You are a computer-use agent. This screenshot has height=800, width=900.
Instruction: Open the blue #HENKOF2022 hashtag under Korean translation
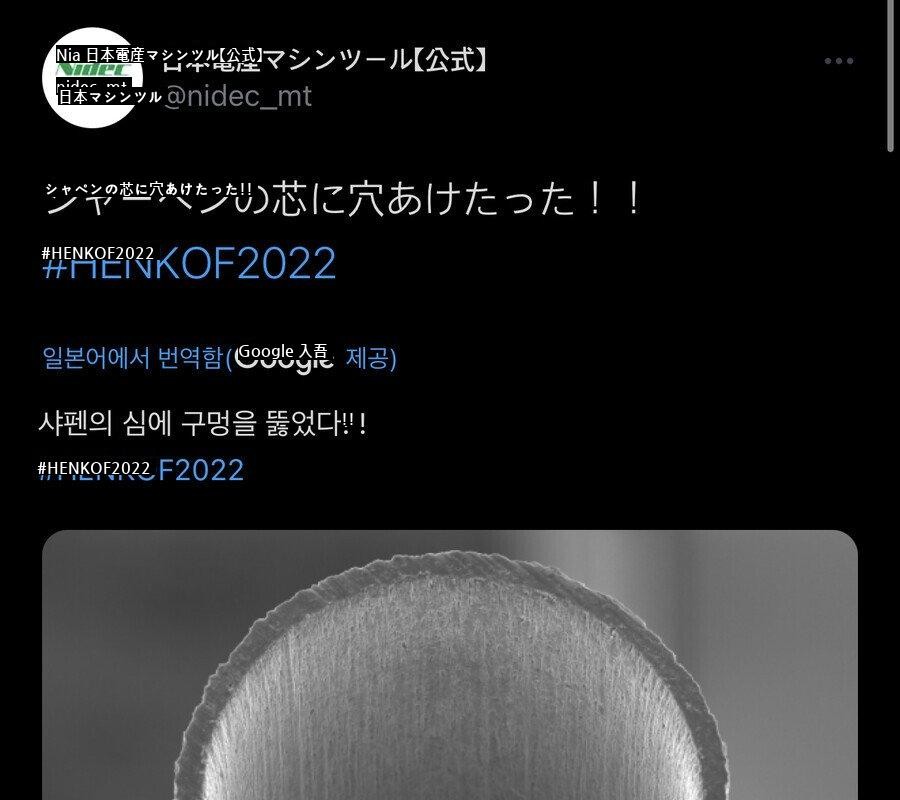pos(141,470)
